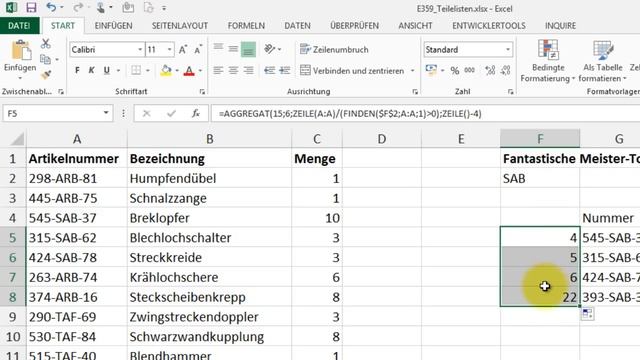
Task: Cut selection with the scissors icon
Action: pos(46,43)
